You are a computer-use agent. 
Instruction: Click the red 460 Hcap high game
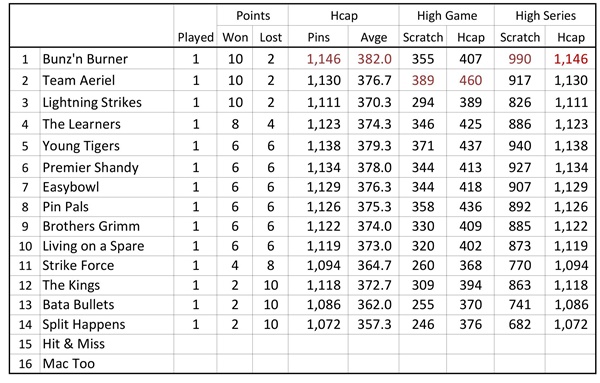470,80
